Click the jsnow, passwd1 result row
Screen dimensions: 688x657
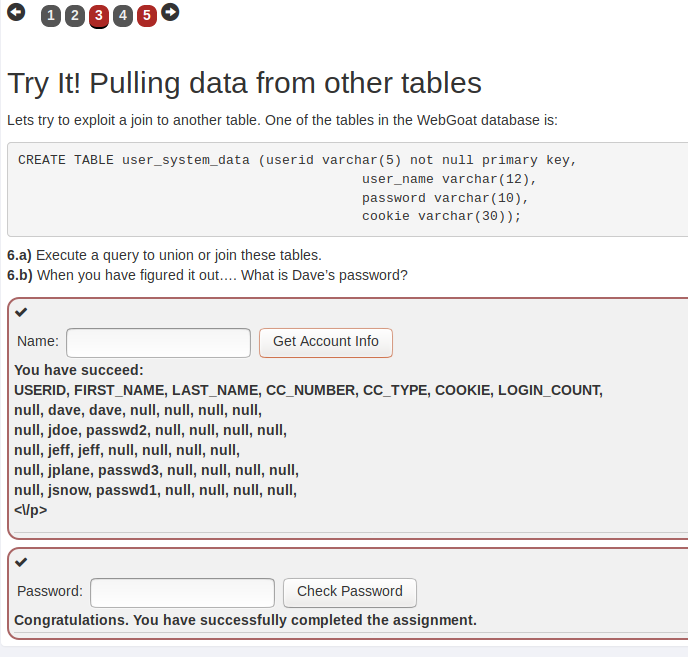(155, 490)
